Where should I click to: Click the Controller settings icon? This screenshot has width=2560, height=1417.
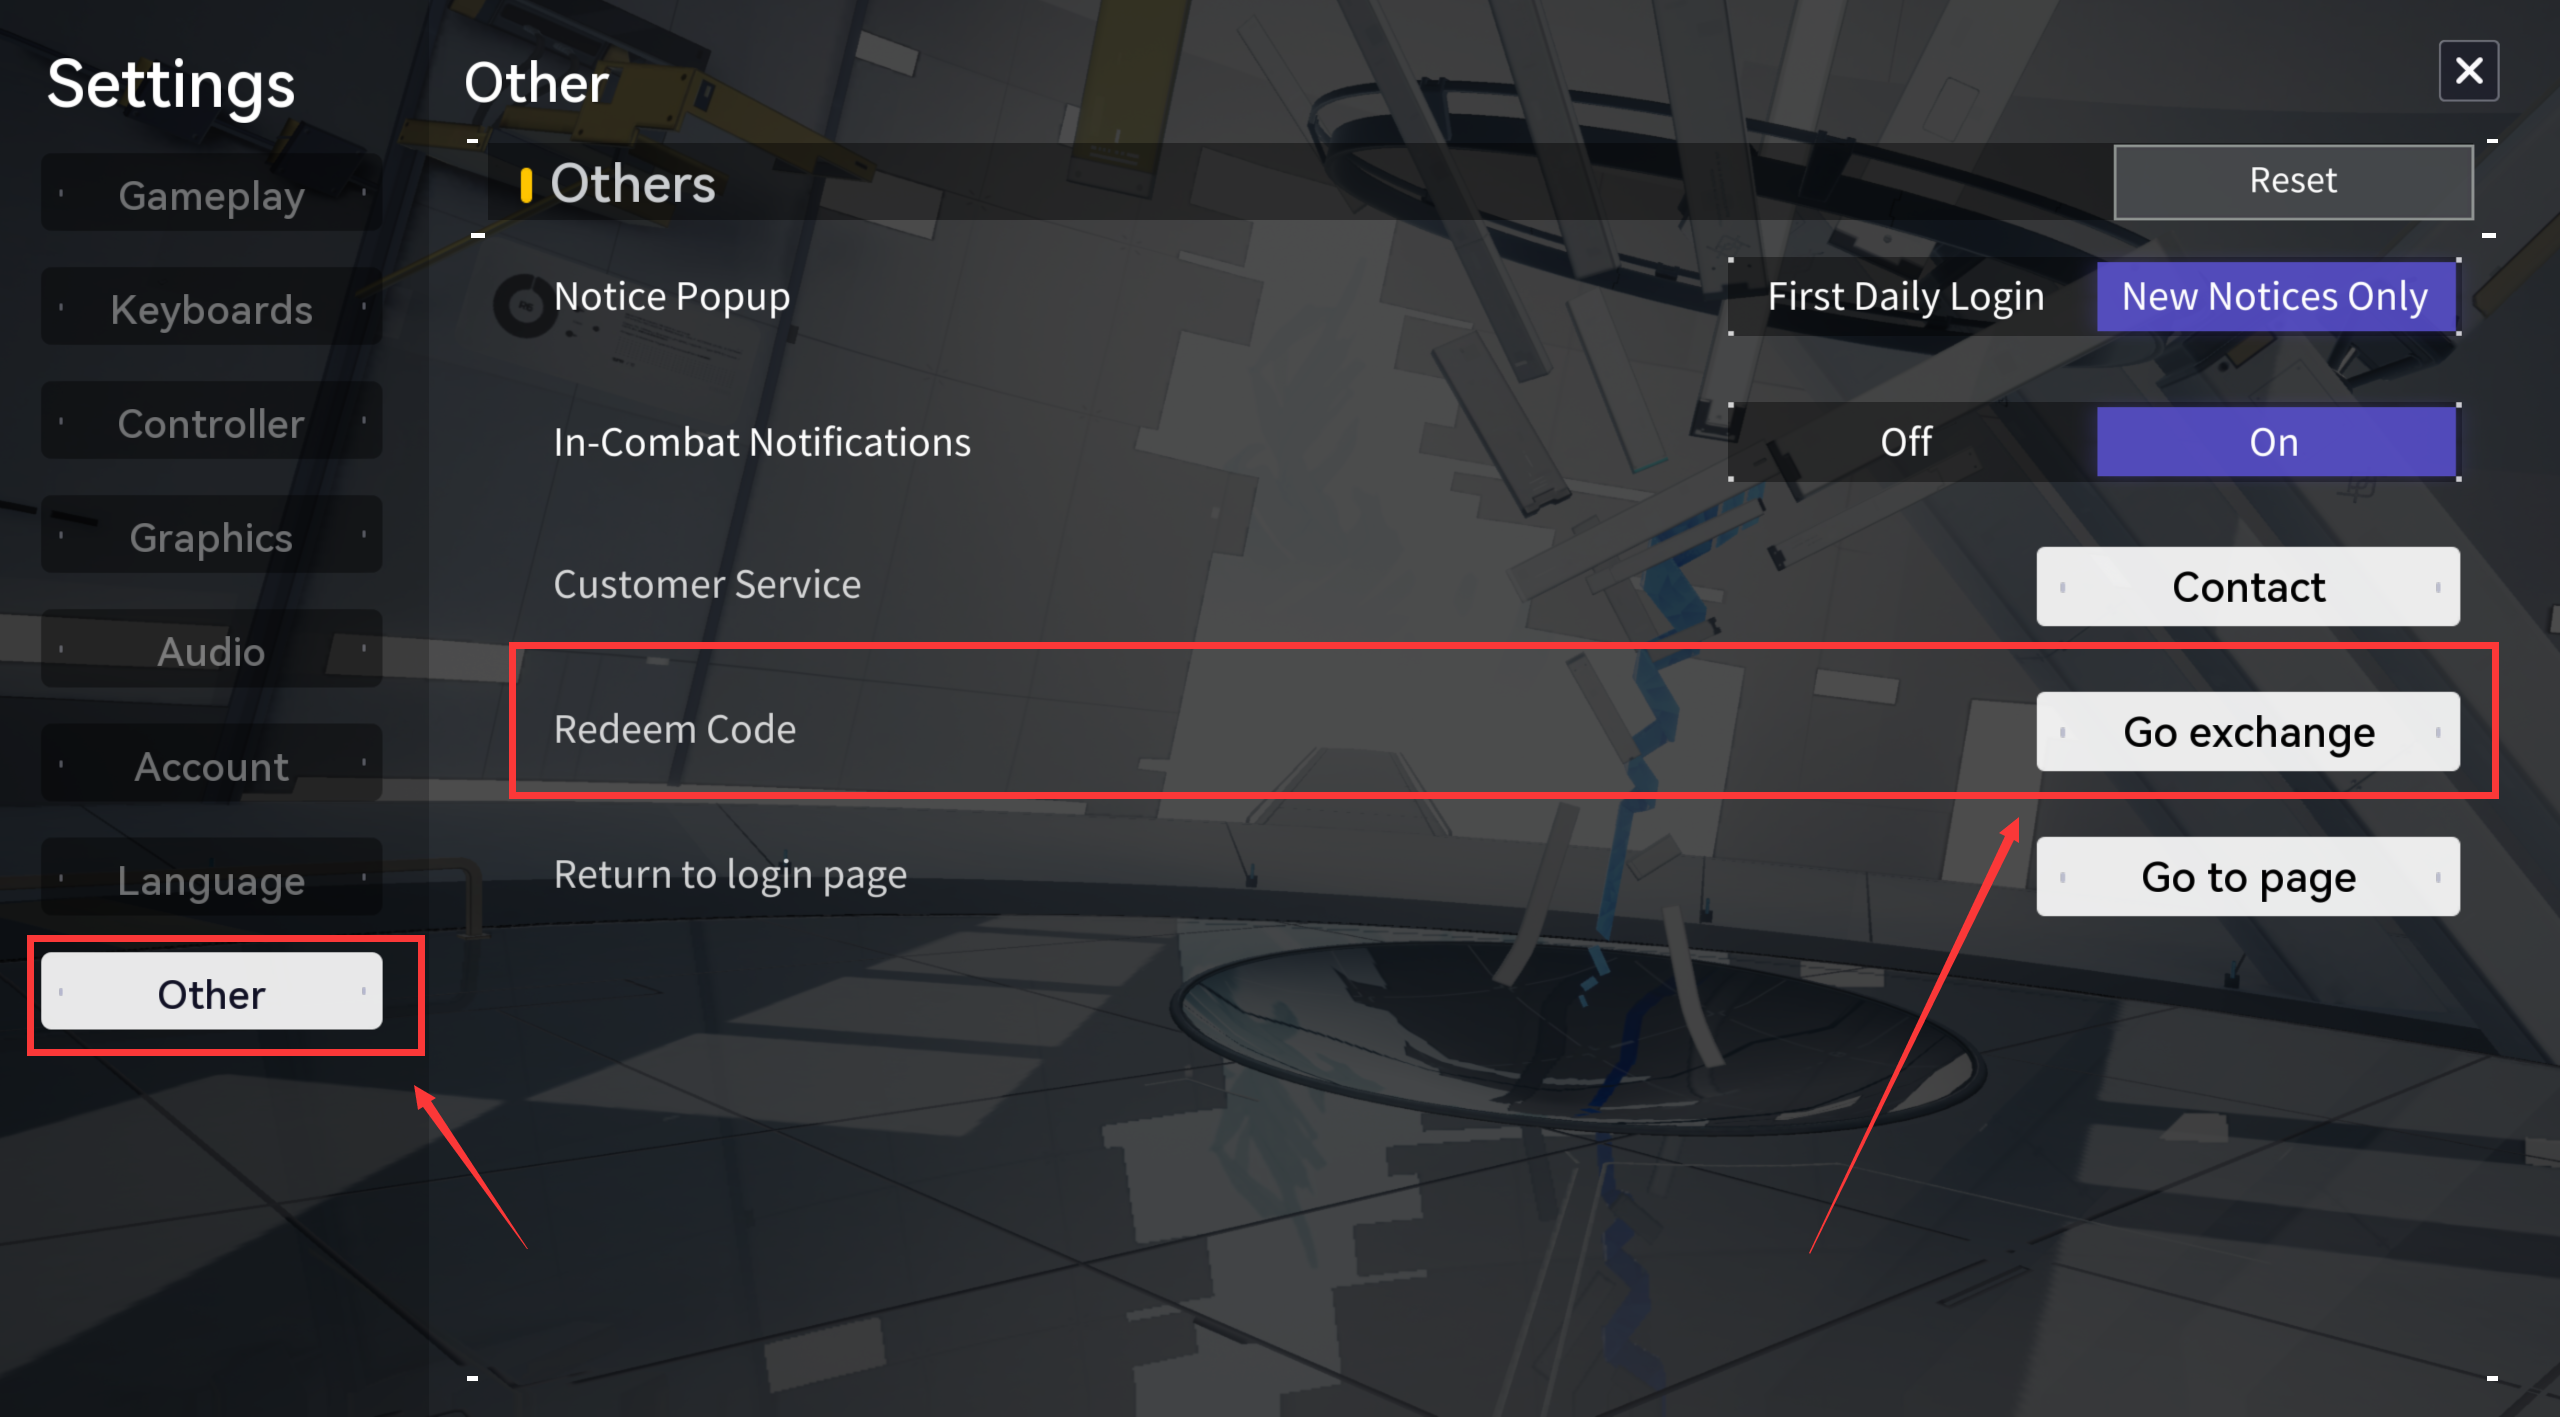point(209,422)
